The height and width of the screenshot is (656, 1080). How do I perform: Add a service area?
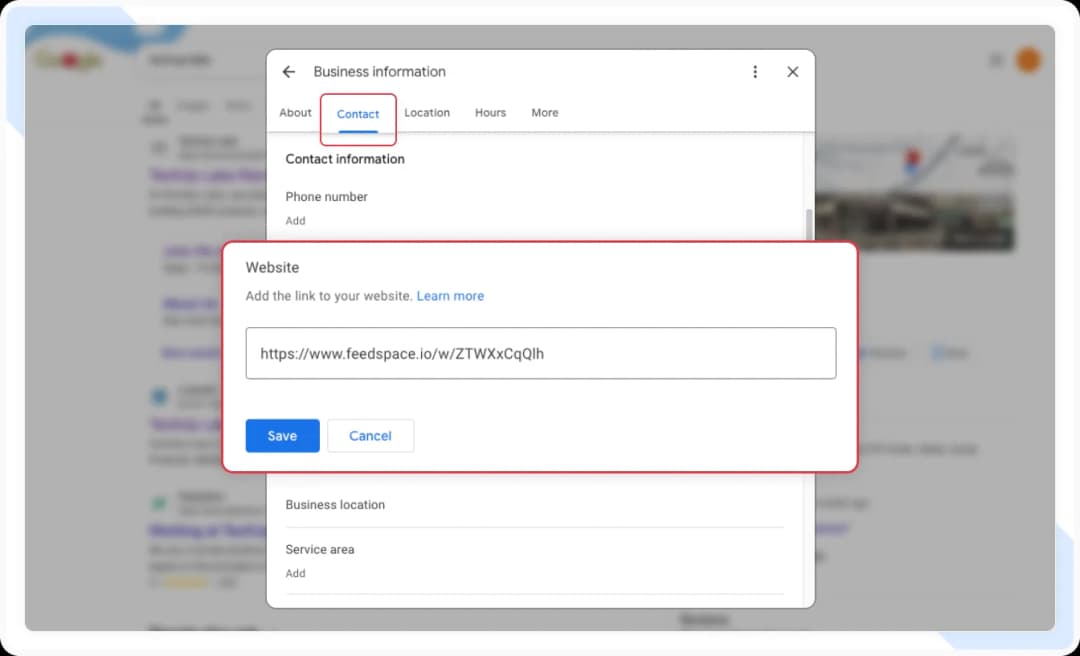[x=295, y=573]
